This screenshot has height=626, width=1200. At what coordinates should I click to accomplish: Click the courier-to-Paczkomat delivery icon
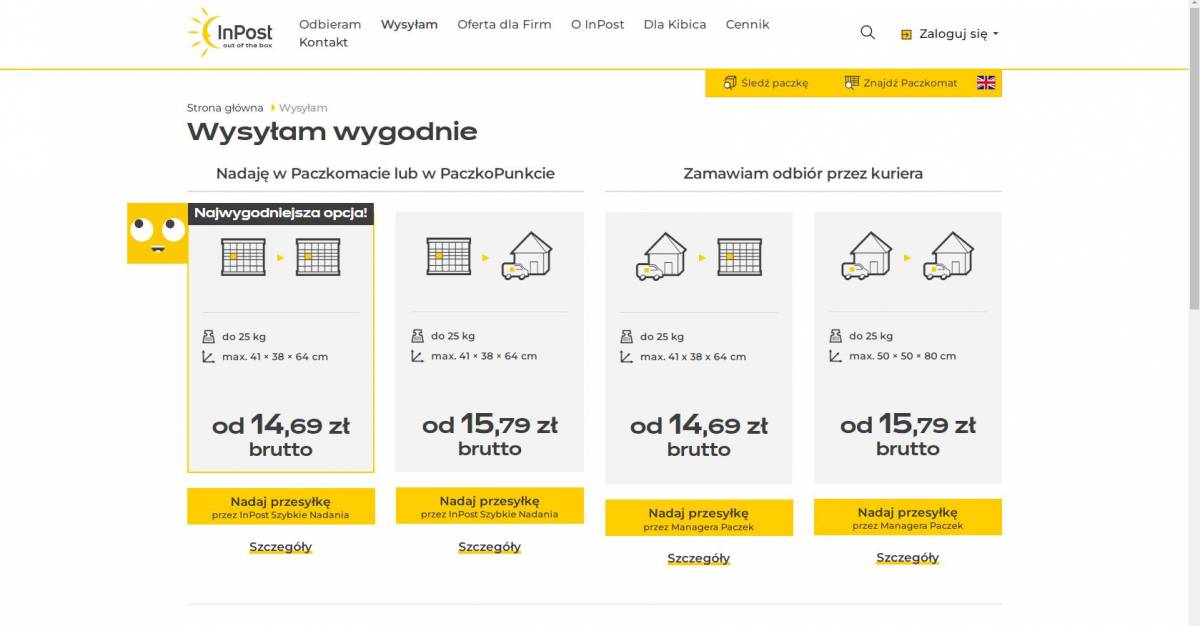[699, 256]
